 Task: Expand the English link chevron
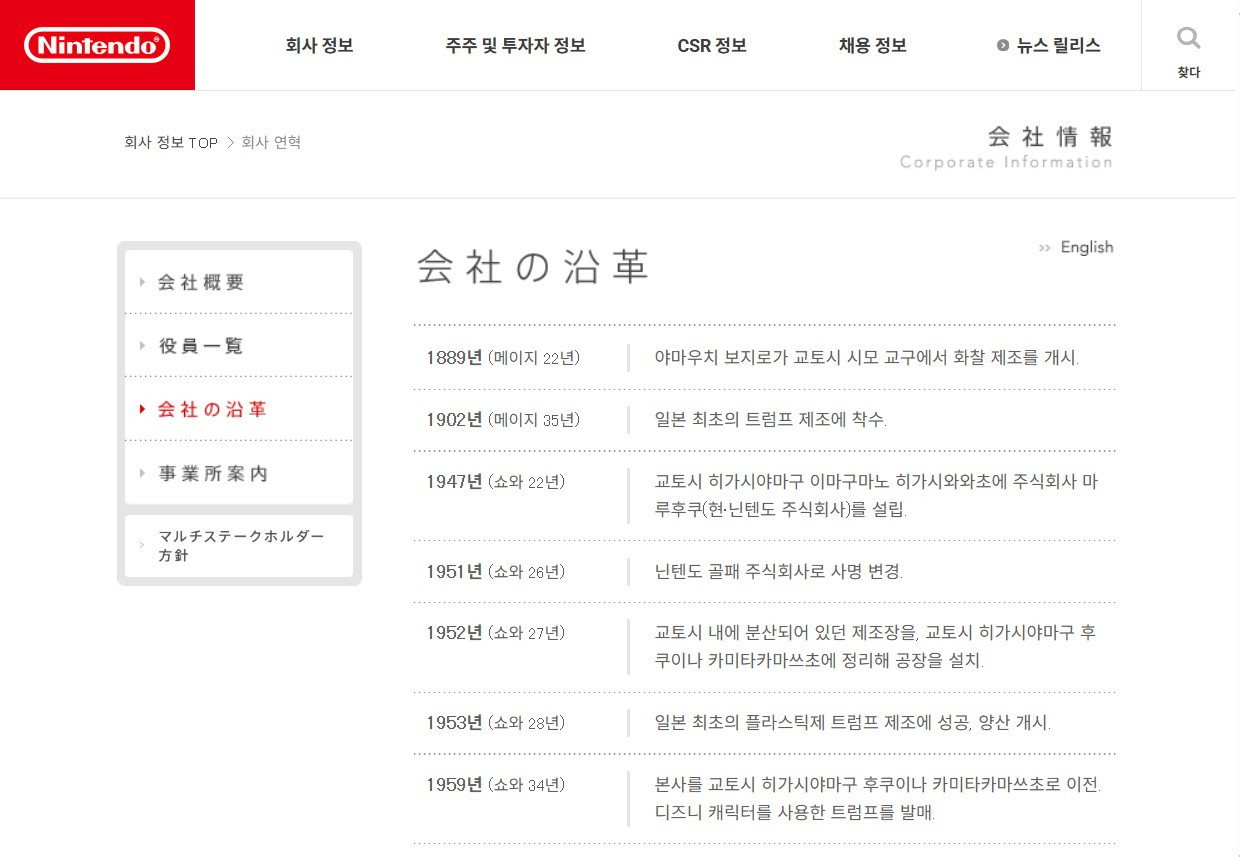pos(1044,247)
